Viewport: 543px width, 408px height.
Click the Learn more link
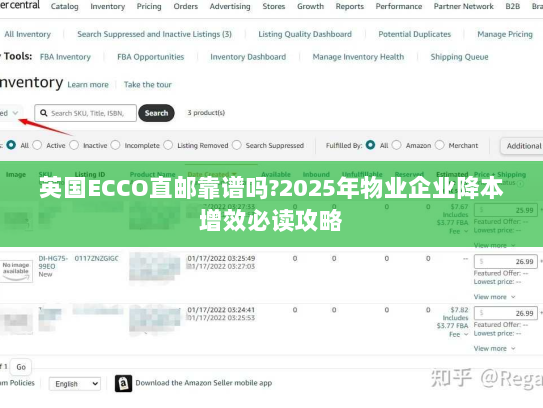[x=88, y=85]
